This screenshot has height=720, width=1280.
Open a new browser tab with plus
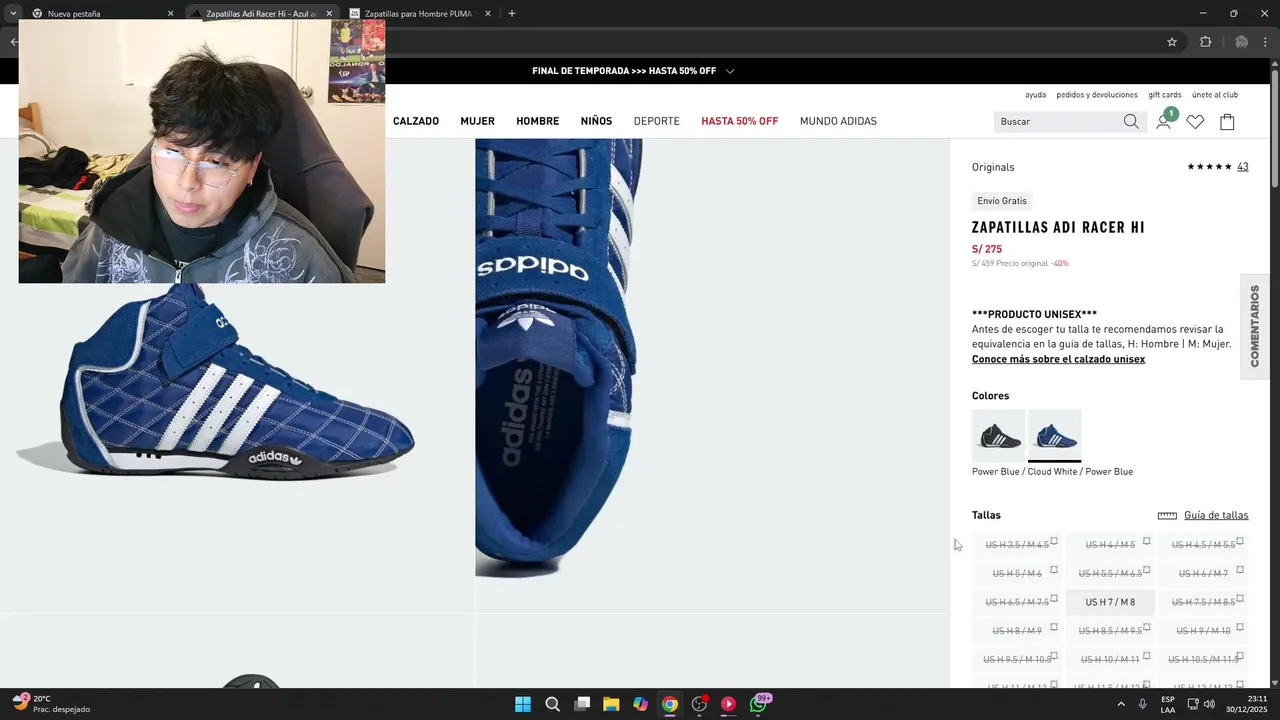point(512,14)
